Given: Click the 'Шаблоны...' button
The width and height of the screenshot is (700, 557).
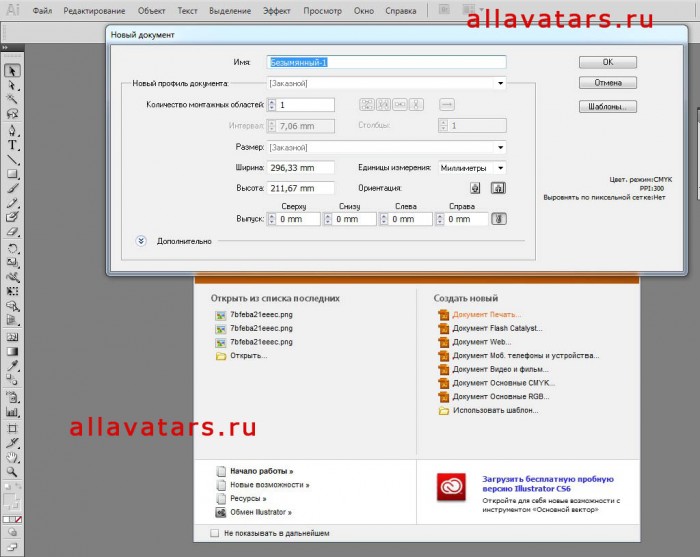Looking at the screenshot, I should click(607, 106).
